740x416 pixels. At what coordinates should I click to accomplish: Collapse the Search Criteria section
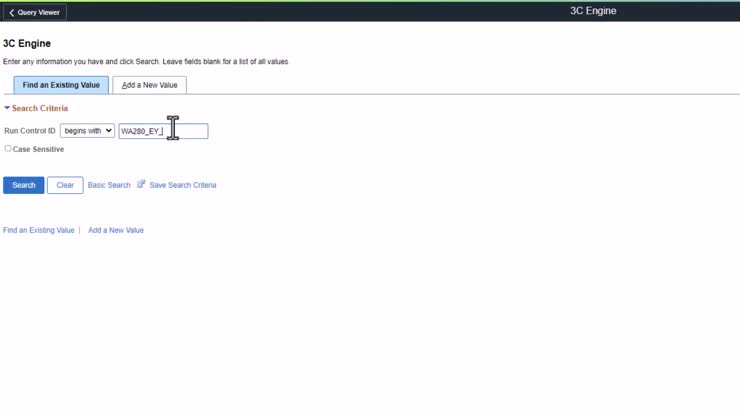coord(7,108)
